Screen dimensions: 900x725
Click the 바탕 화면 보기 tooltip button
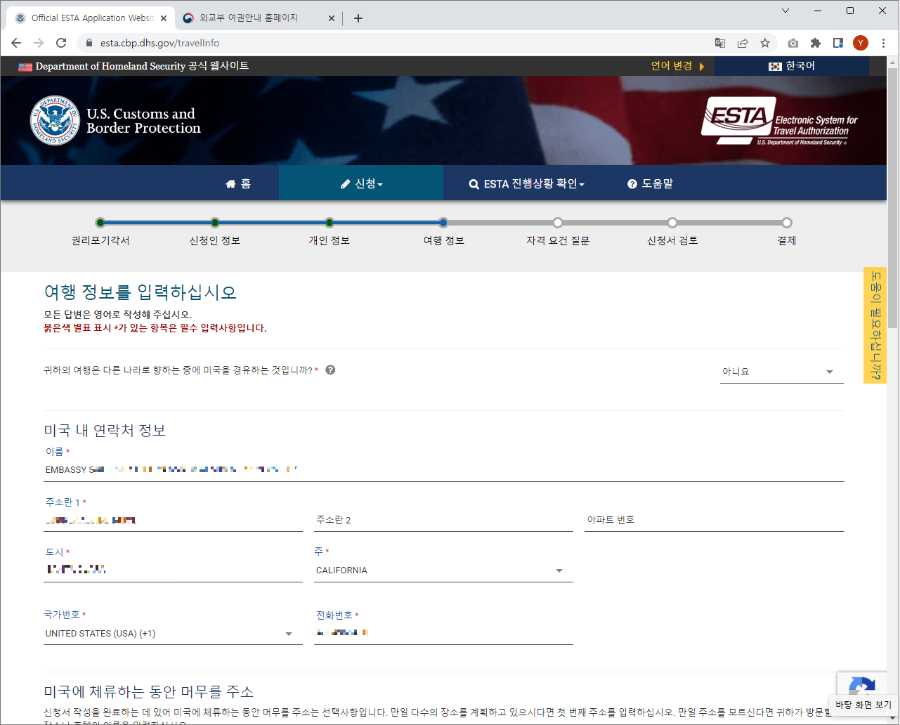pos(863,704)
